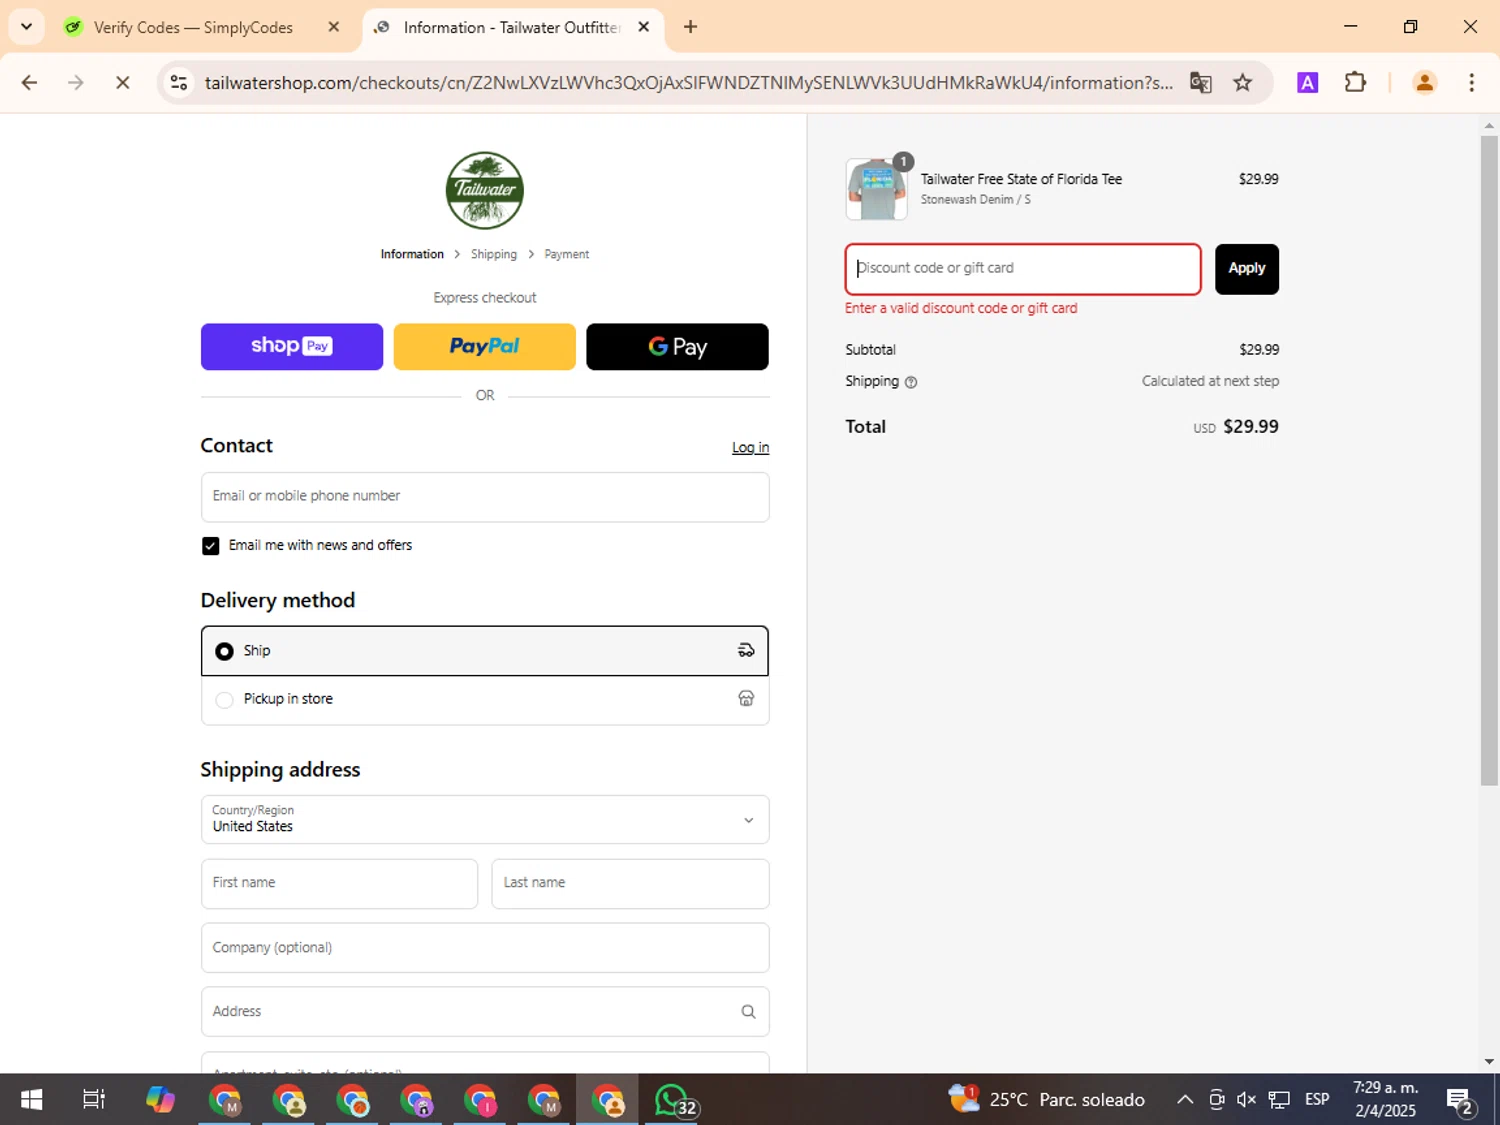1500x1125 pixels.
Task: Open the purple A extension icon
Action: coord(1307,83)
